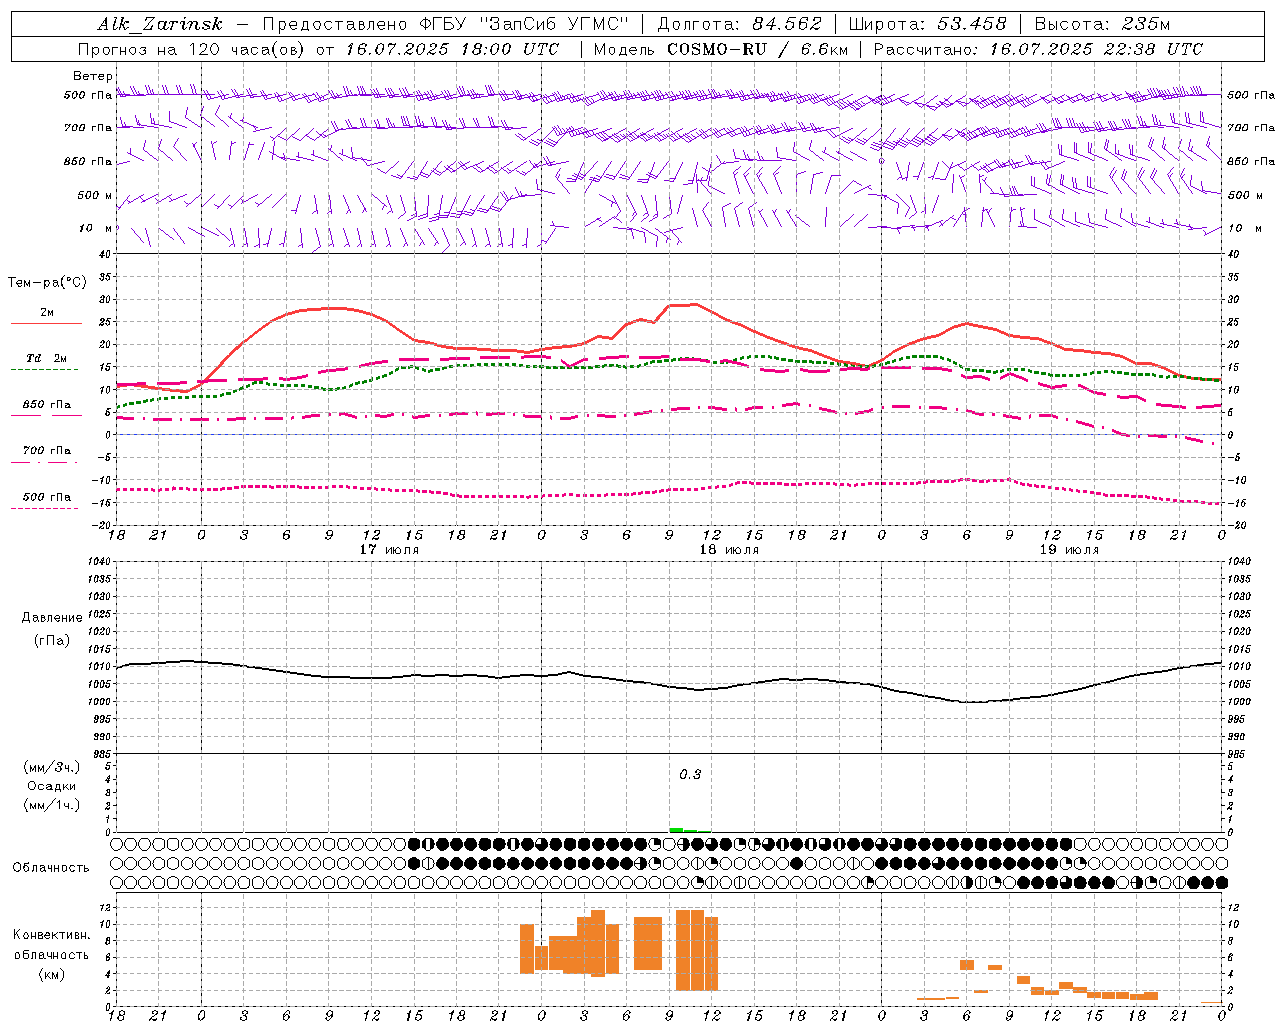Click the '17 июля' date label

point(389,550)
